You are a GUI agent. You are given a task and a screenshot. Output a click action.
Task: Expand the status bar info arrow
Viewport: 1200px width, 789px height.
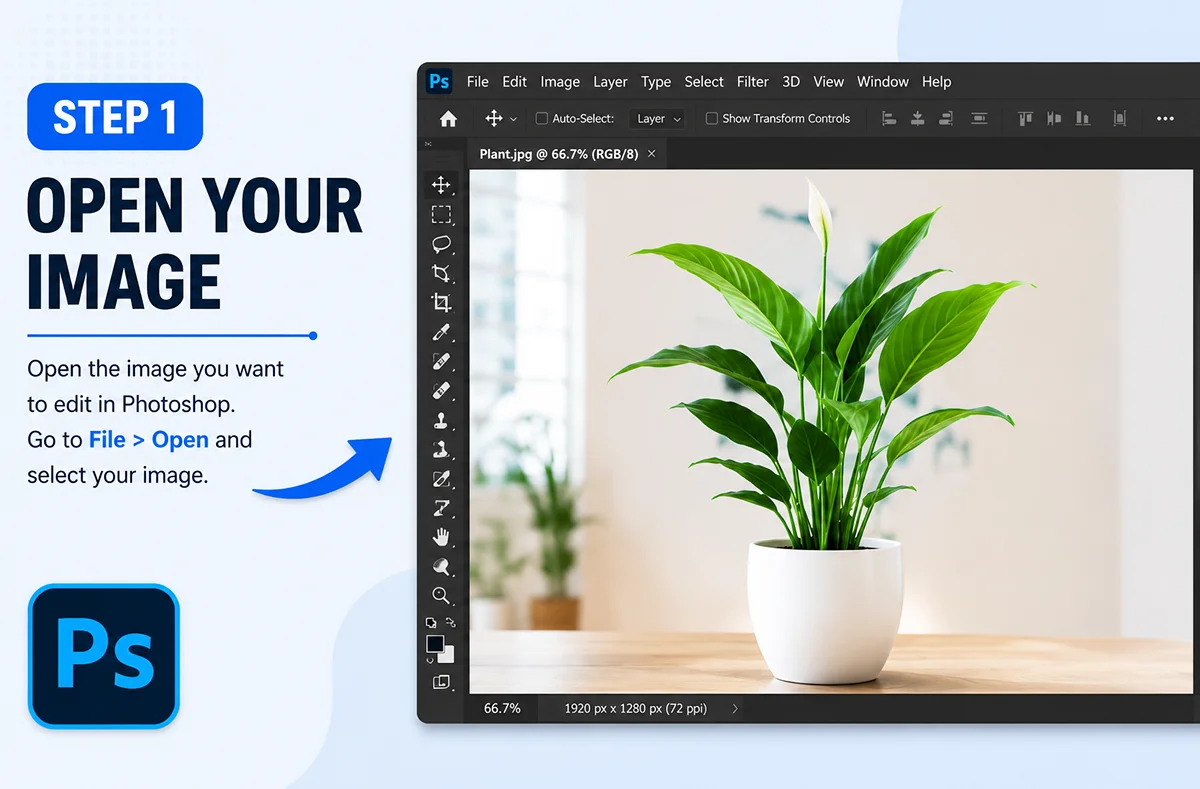[735, 708]
